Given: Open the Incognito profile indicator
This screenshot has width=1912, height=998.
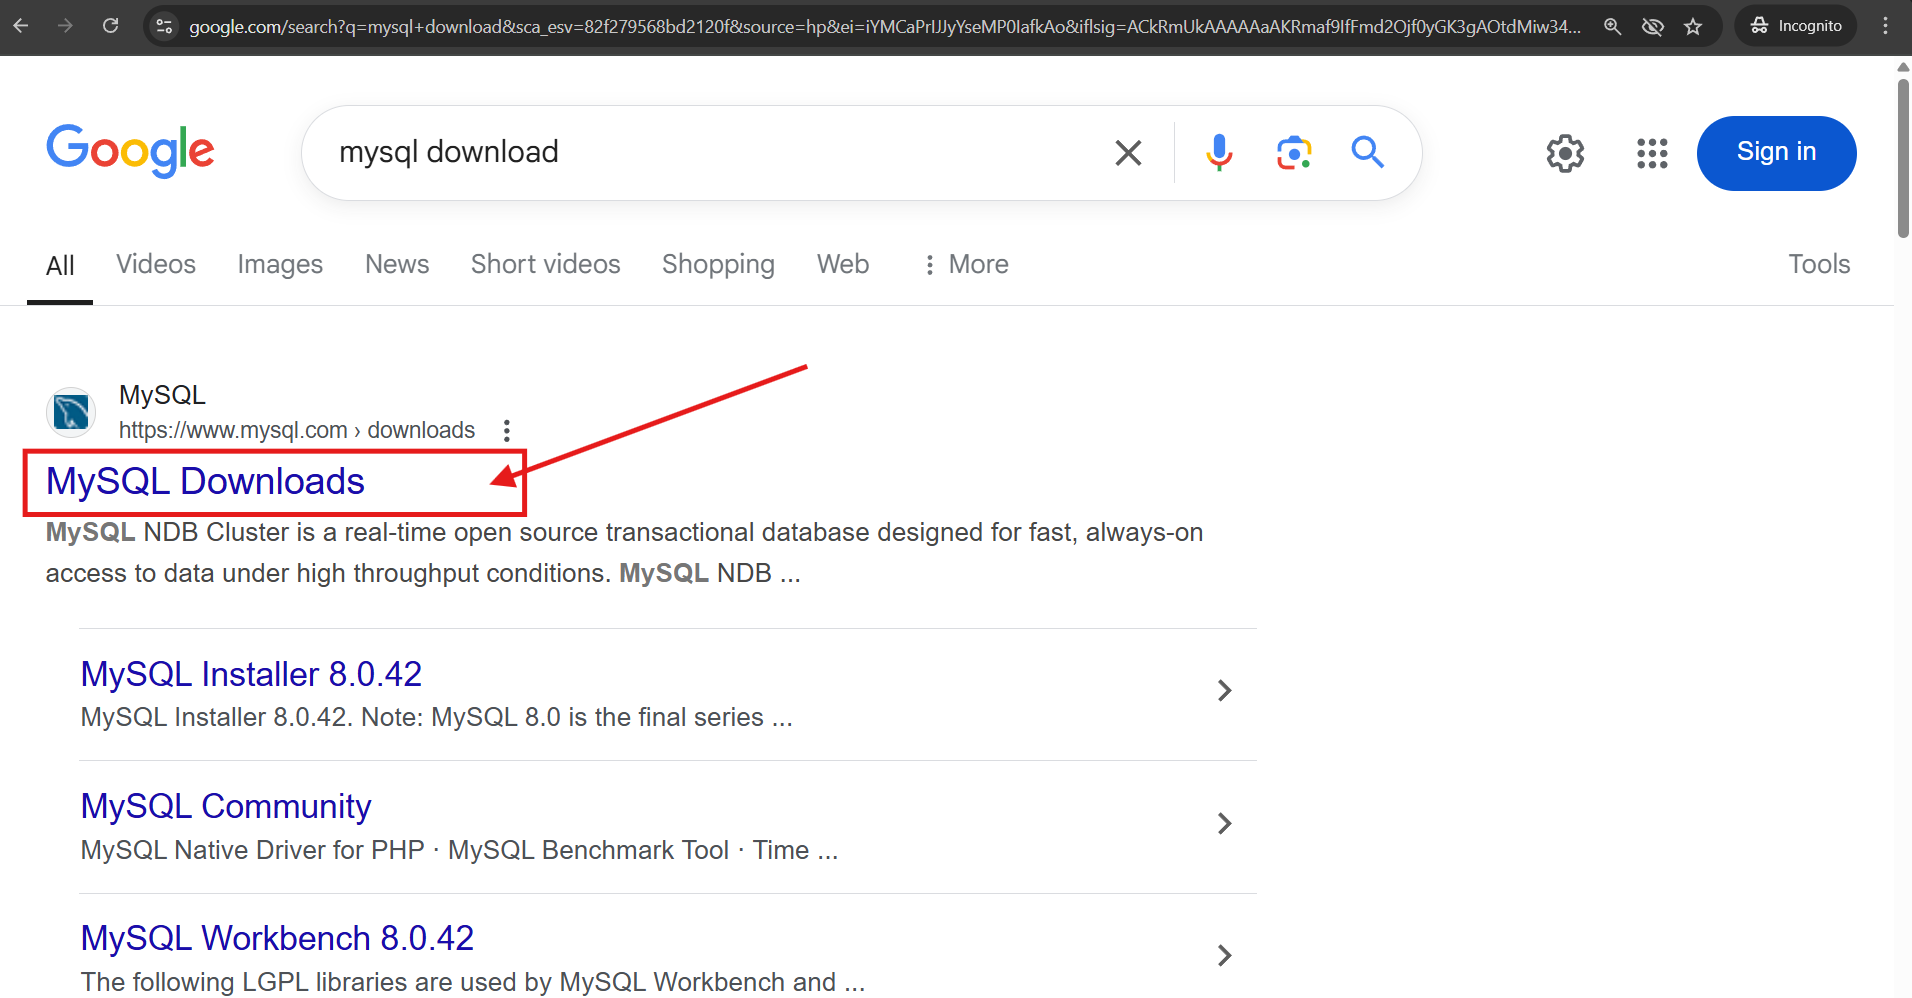Looking at the screenshot, I should [x=1796, y=26].
